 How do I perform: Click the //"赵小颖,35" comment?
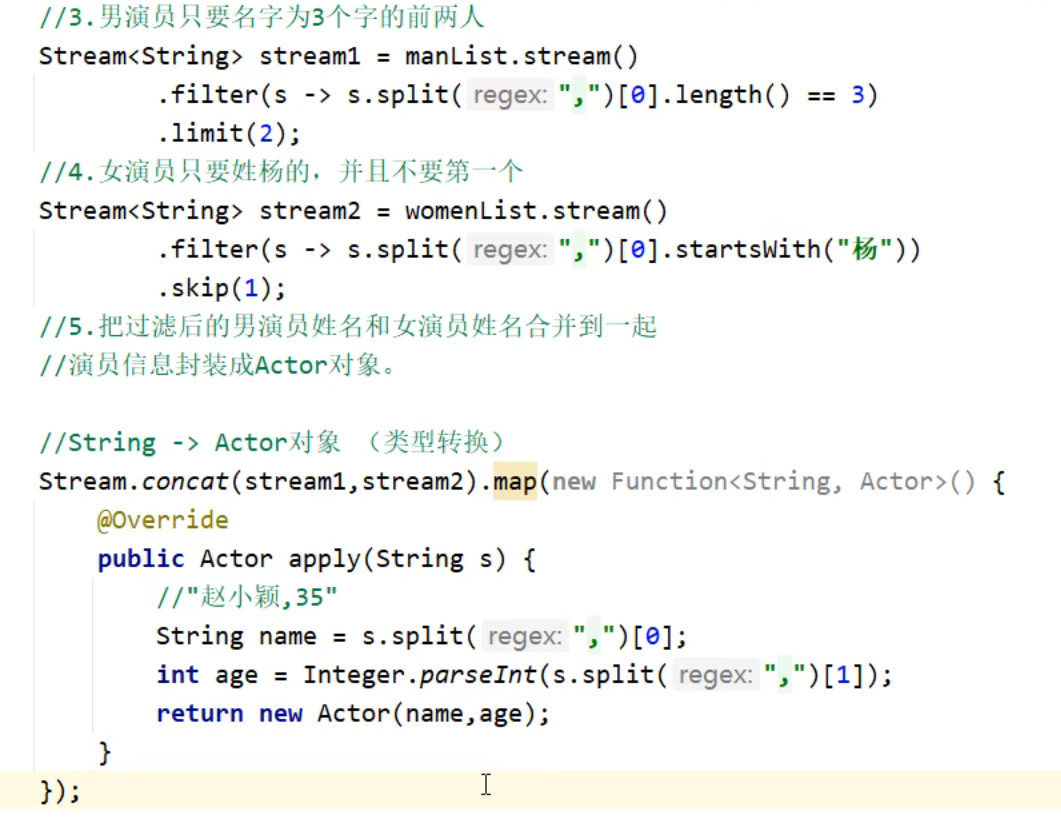[247, 598]
